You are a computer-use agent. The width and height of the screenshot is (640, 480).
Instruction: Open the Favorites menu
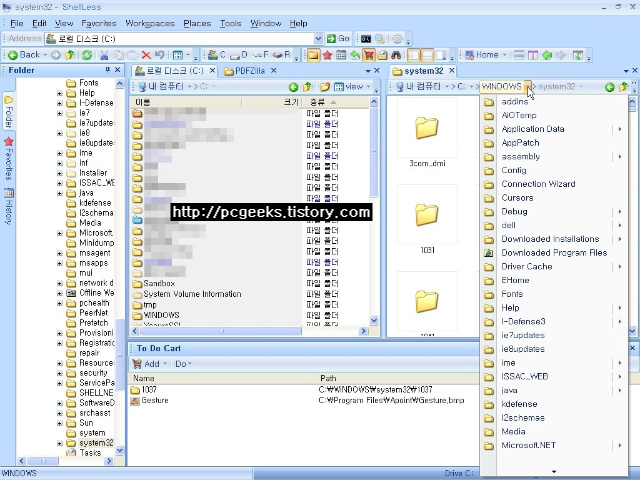(99, 23)
